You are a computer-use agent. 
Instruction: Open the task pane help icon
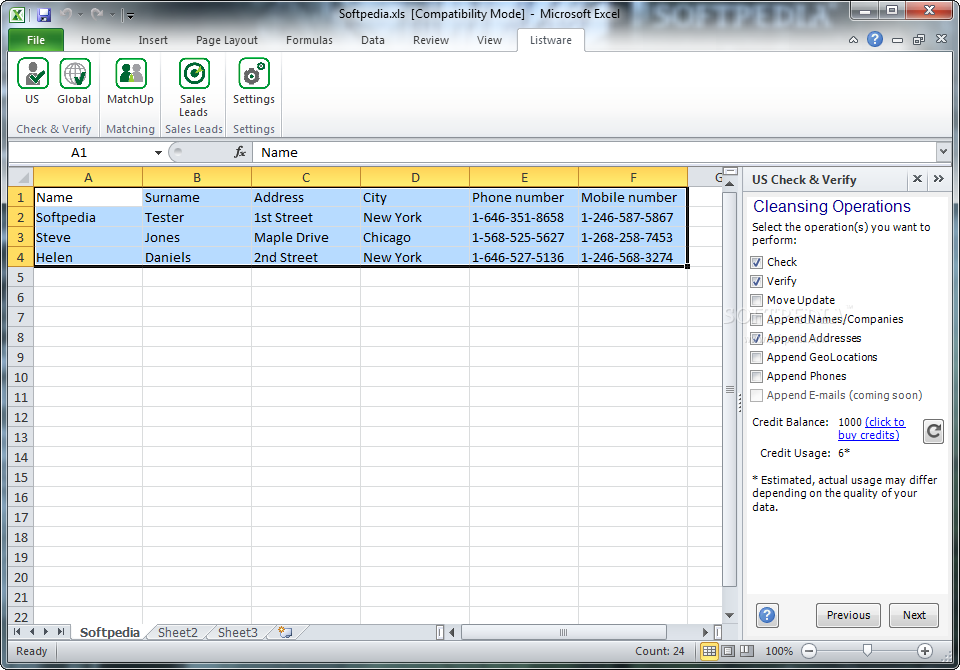(767, 615)
